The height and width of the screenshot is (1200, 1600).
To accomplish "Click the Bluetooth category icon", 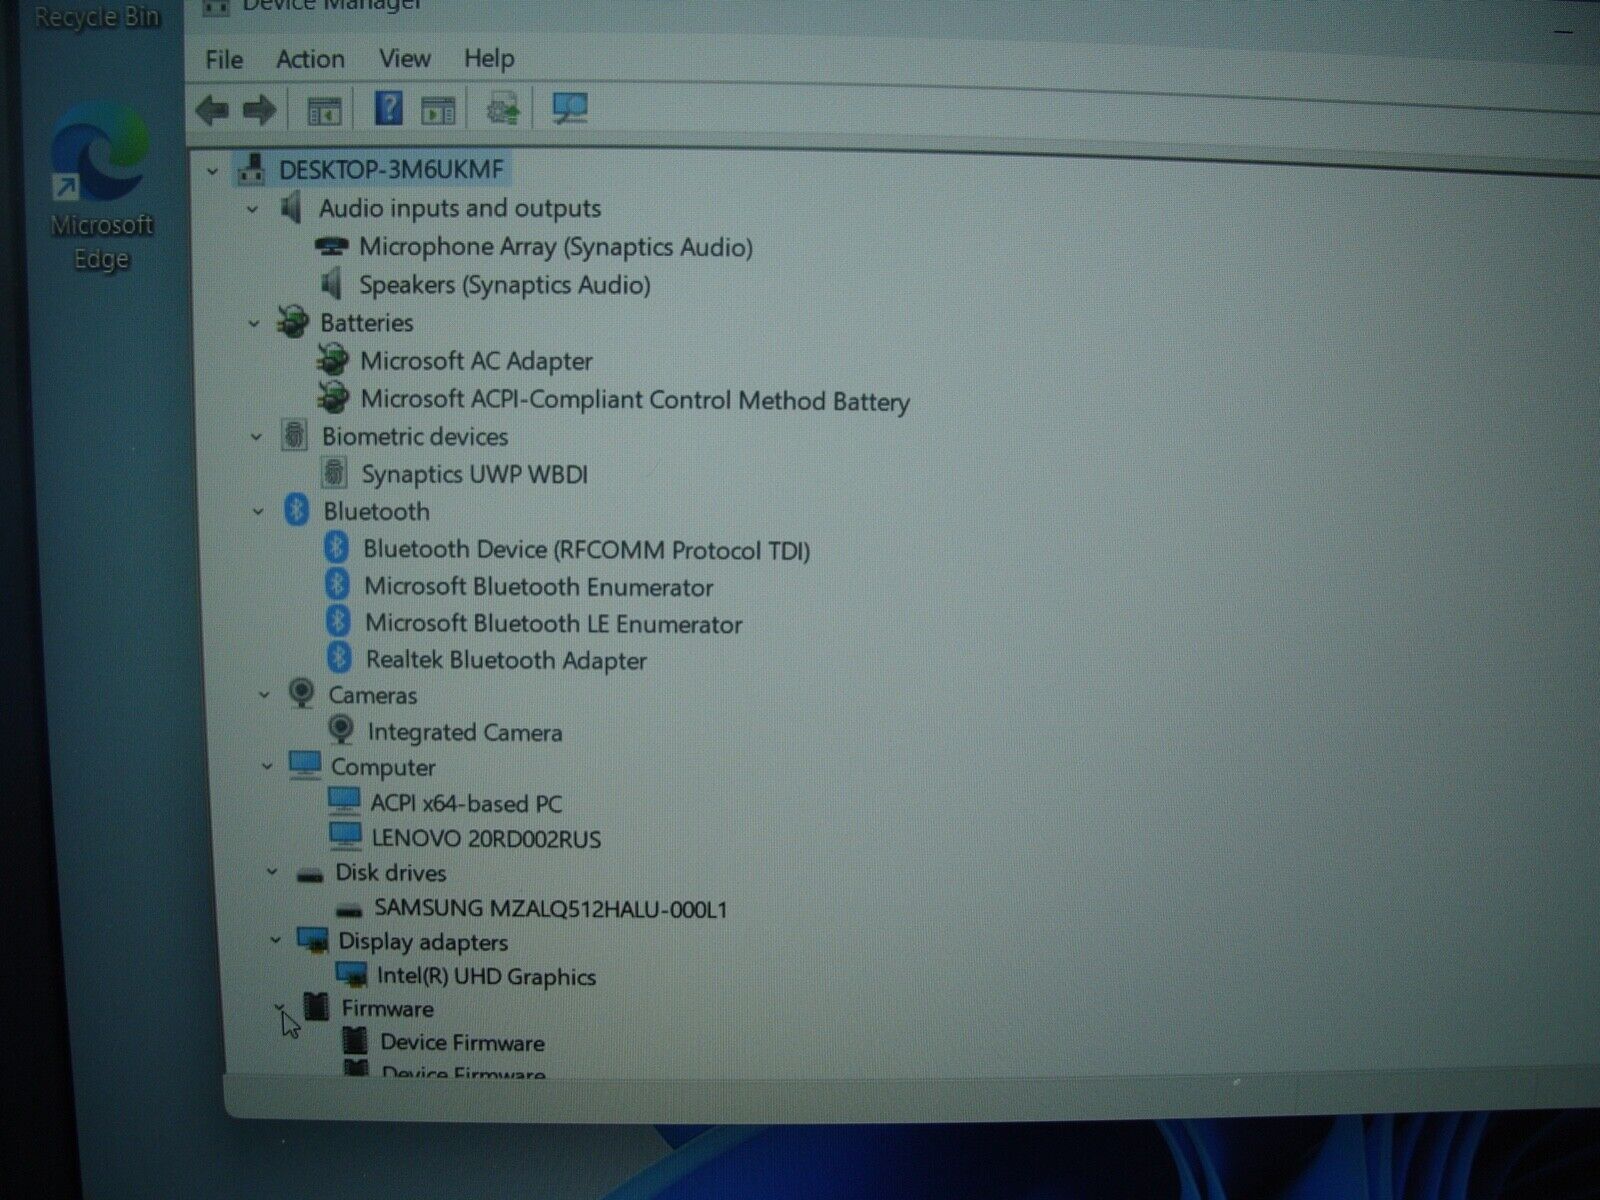I will point(296,510).
